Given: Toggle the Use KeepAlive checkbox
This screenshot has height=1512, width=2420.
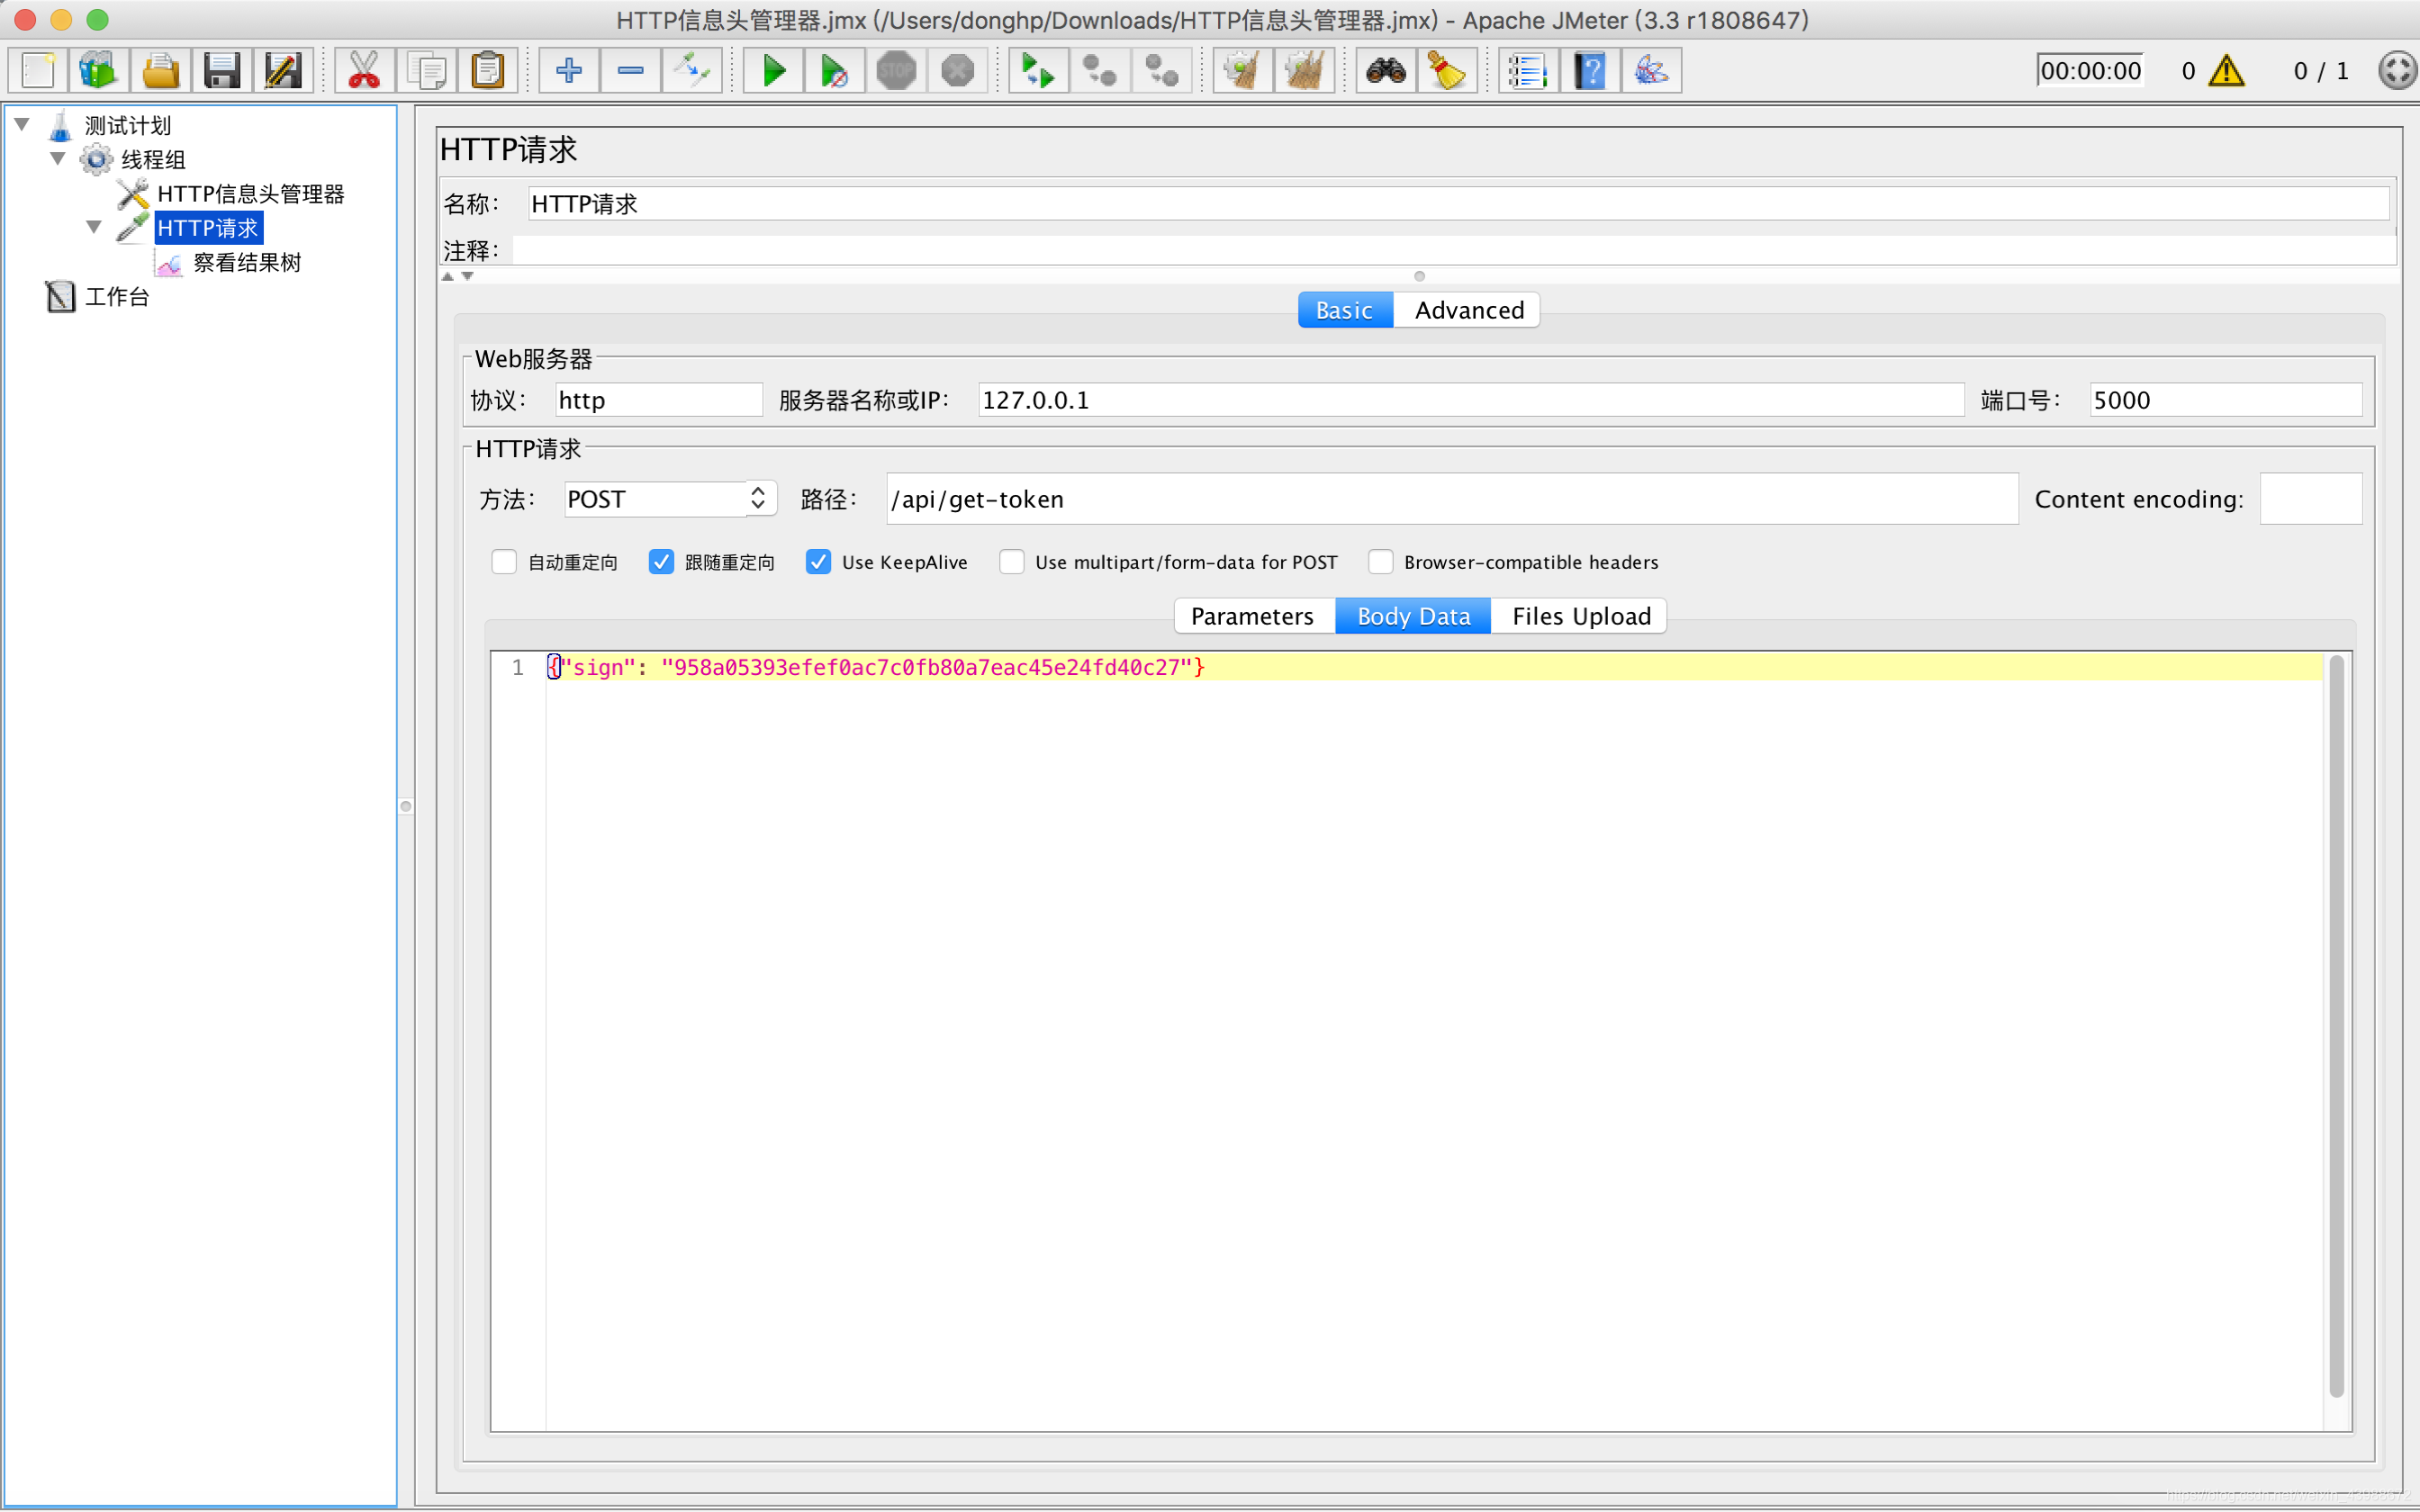Looking at the screenshot, I should click(818, 562).
